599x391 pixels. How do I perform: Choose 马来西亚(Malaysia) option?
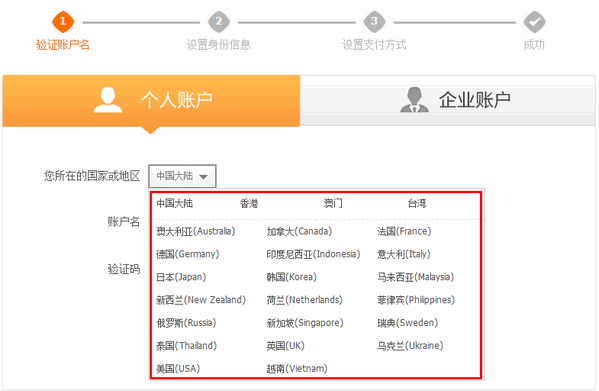tap(416, 277)
